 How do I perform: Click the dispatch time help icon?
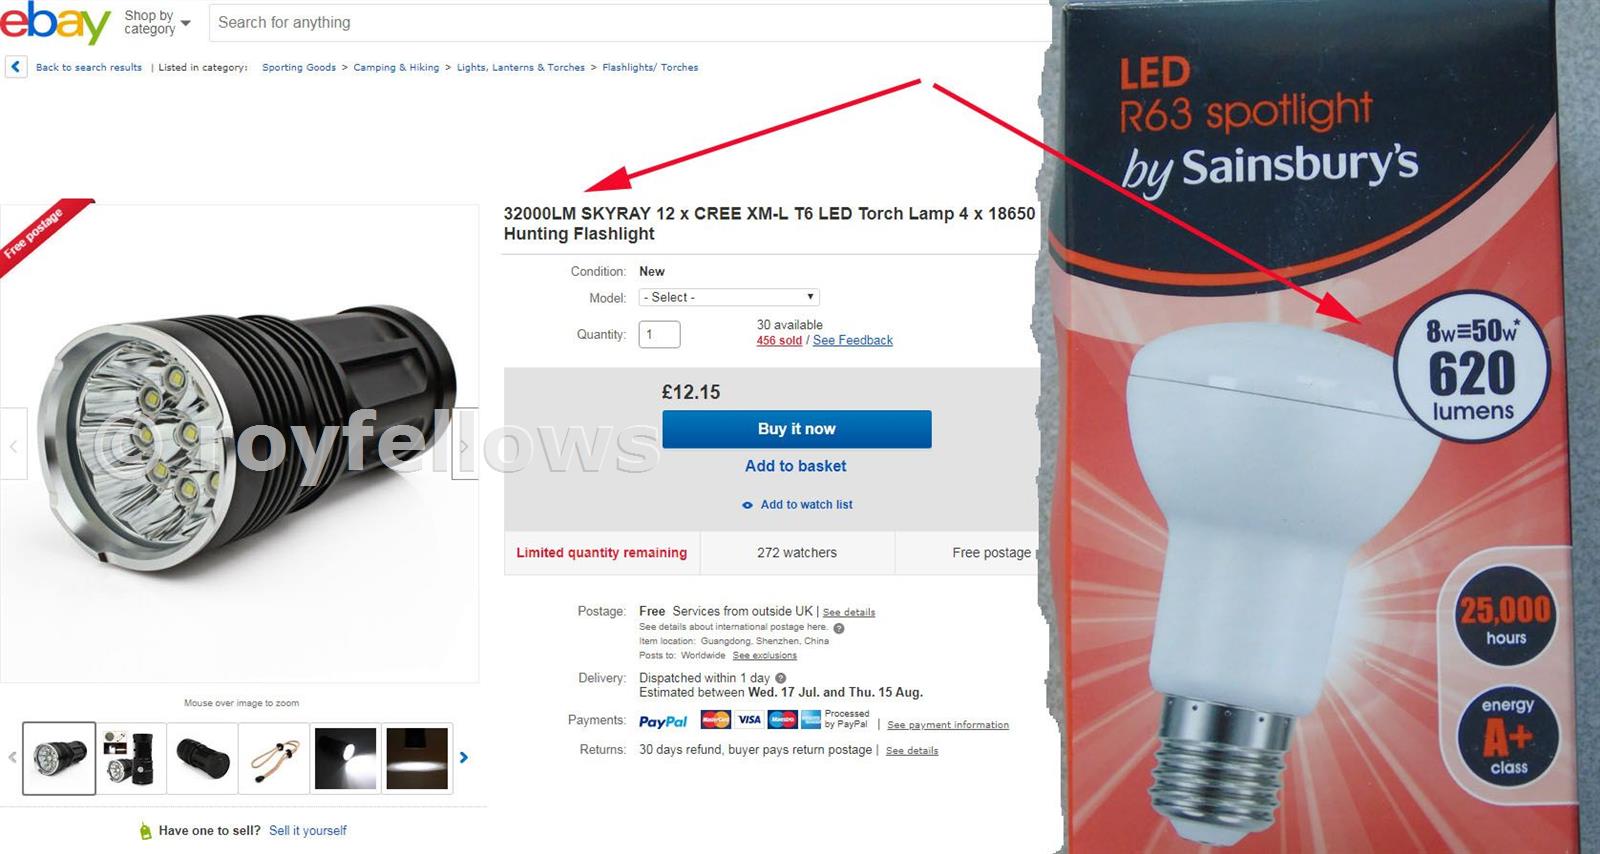[781, 678]
